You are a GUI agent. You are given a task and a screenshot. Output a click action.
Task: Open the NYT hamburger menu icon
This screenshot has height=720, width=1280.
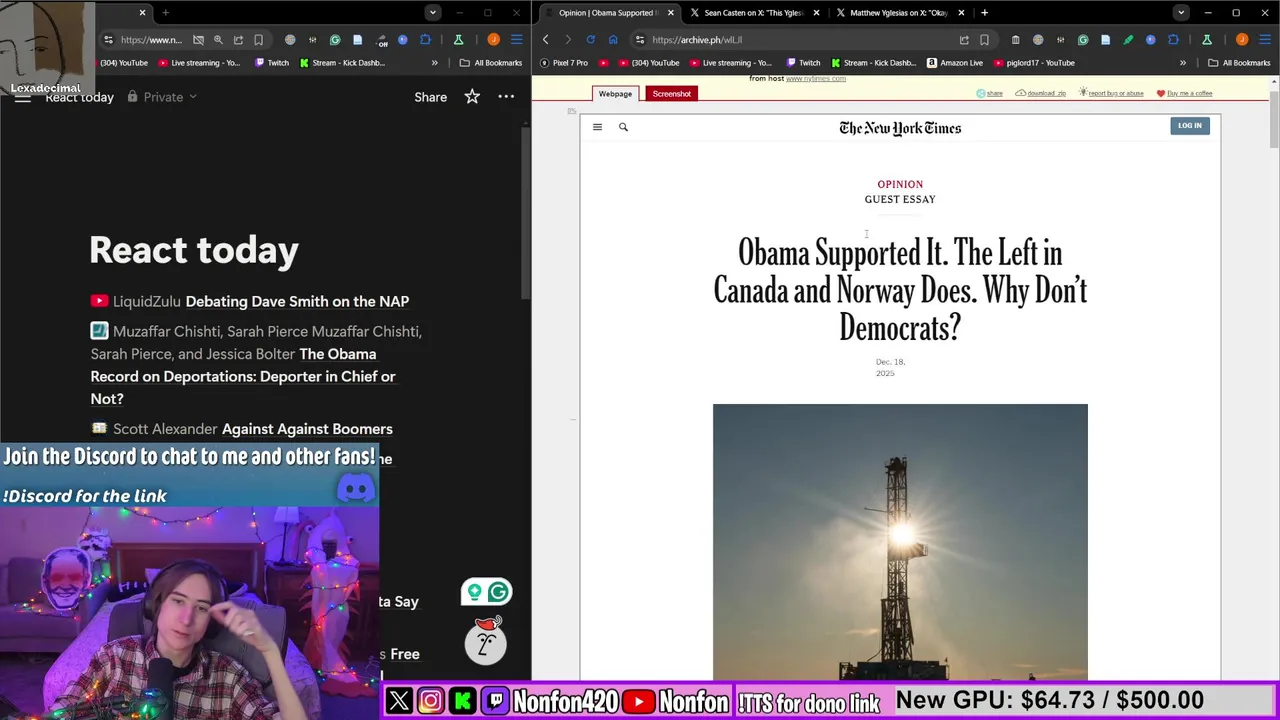[x=597, y=127]
